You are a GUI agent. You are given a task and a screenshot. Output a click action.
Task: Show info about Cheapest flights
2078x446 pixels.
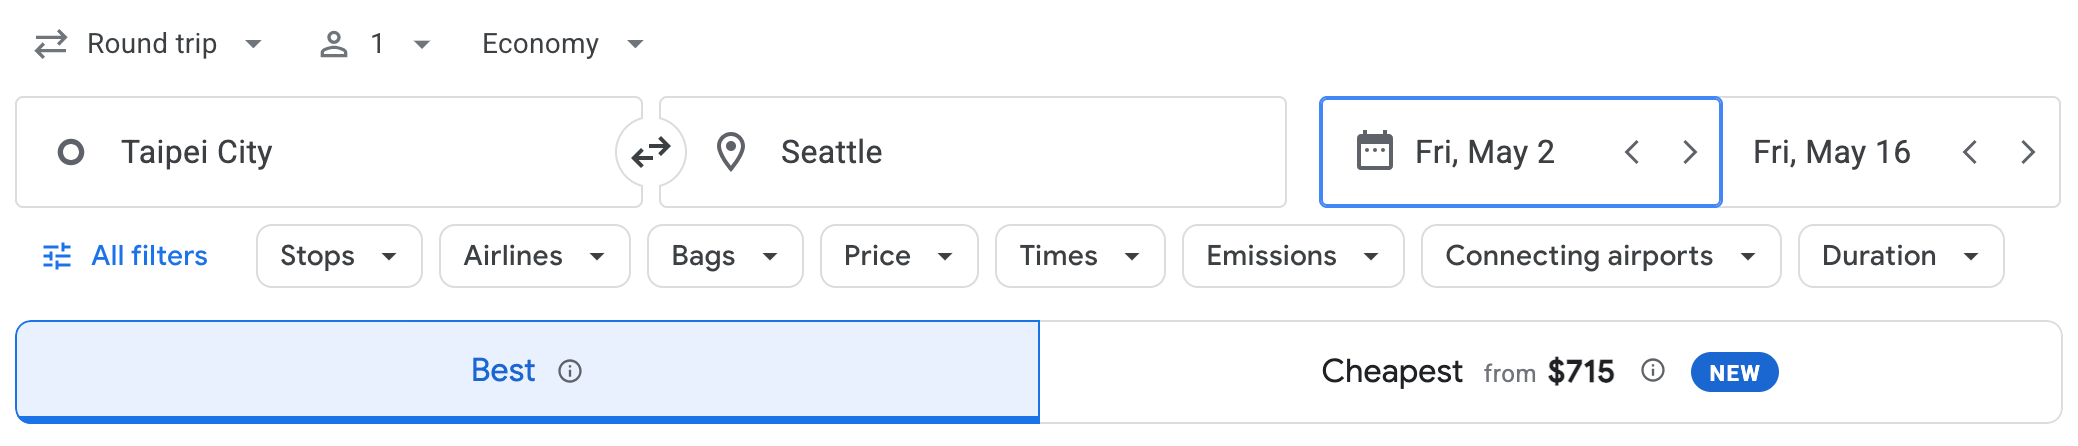(1653, 371)
